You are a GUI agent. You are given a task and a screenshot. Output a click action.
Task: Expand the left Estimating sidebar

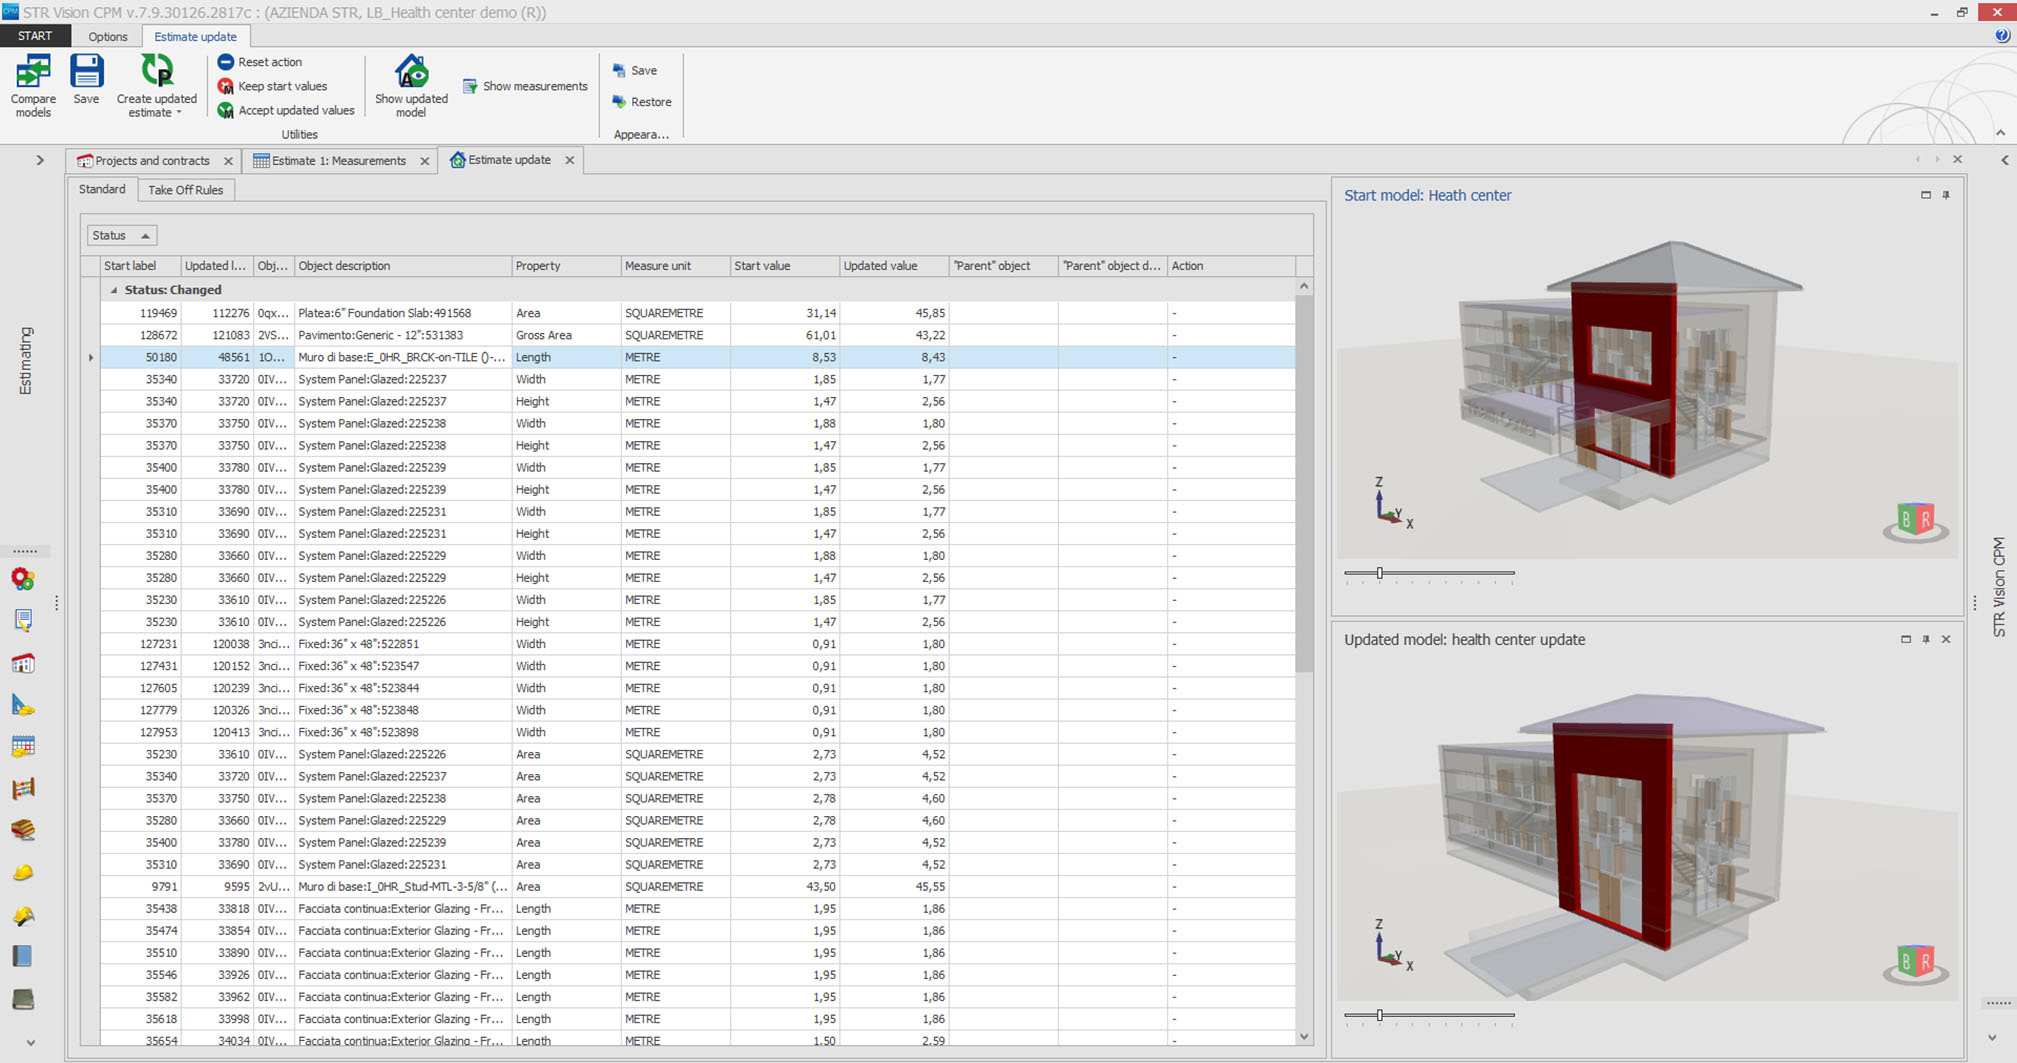[40, 160]
